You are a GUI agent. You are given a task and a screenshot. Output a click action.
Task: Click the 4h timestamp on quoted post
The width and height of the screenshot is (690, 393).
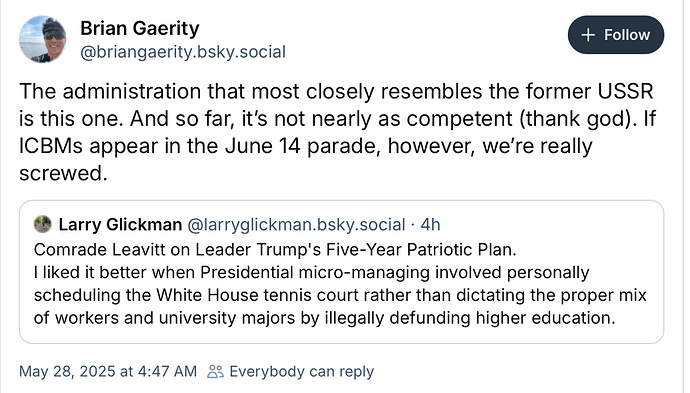[x=430, y=224]
